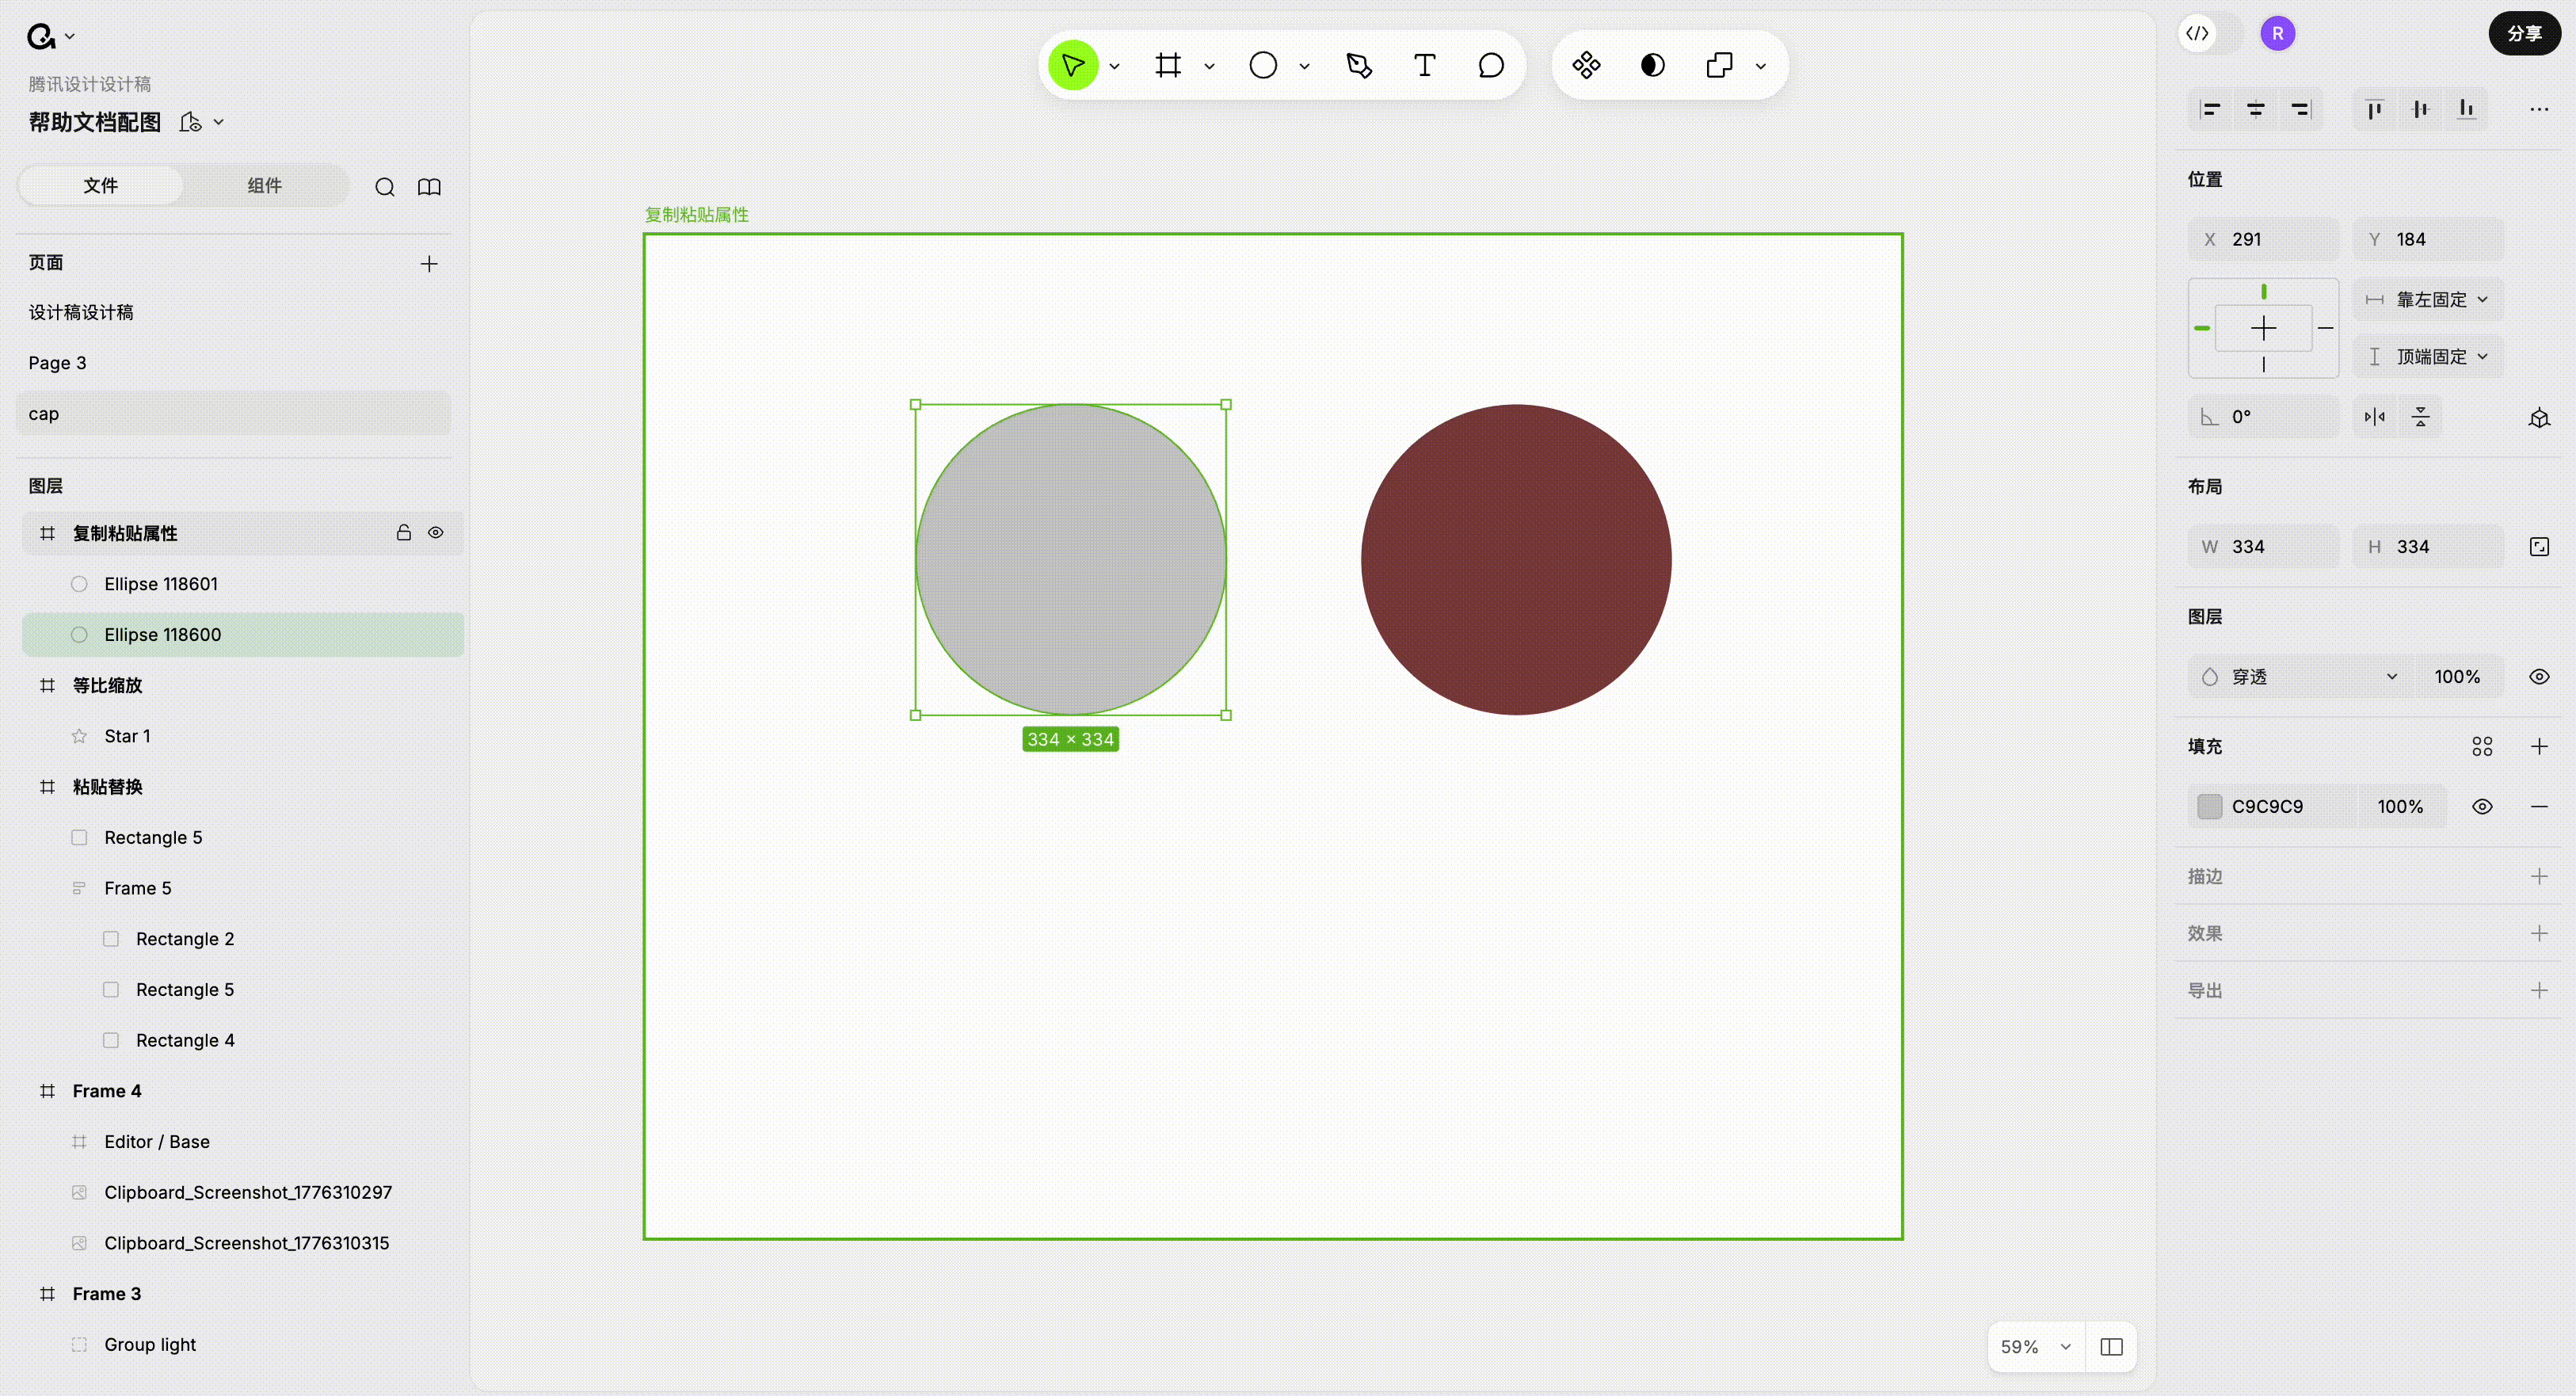
Task: Toggle fill C9C9C9 visibility eye
Action: 2482,807
